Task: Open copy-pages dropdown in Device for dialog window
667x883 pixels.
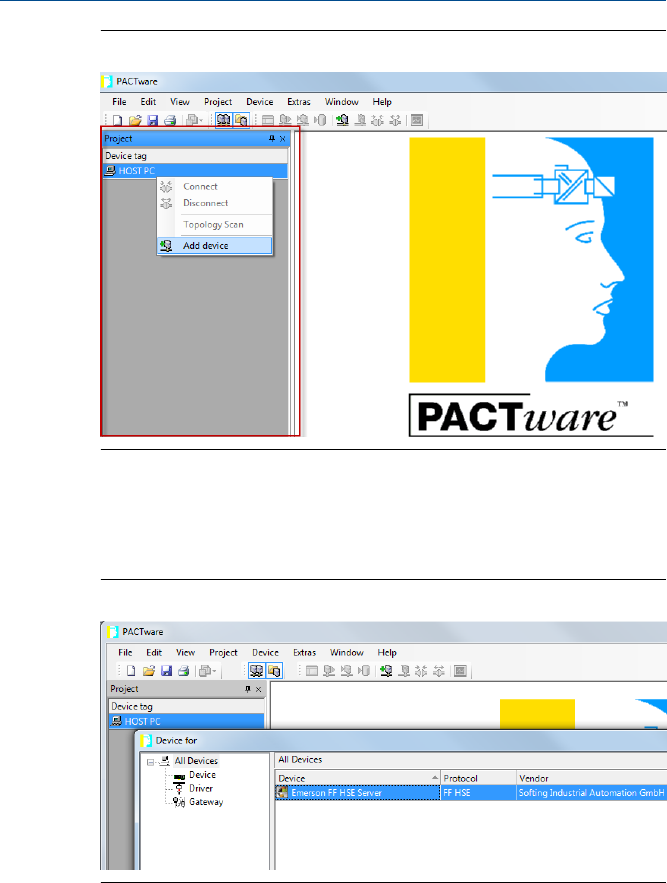Action: pos(208,671)
